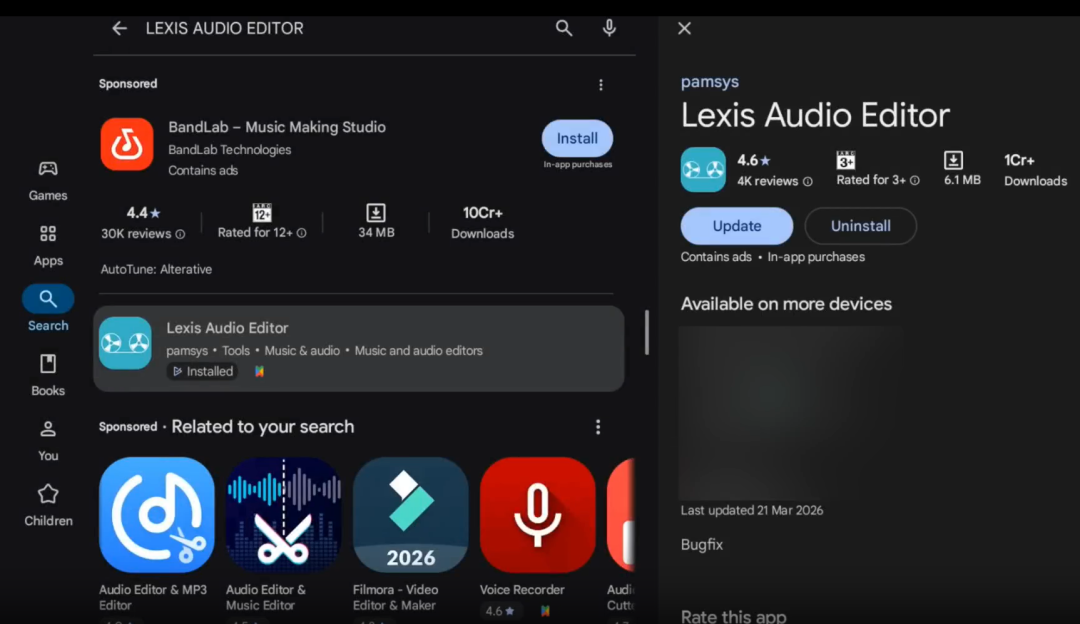Click the Voice Recorder app name
Image resolution: width=1080 pixels, height=624 pixels.
click(x=522, y=590)
